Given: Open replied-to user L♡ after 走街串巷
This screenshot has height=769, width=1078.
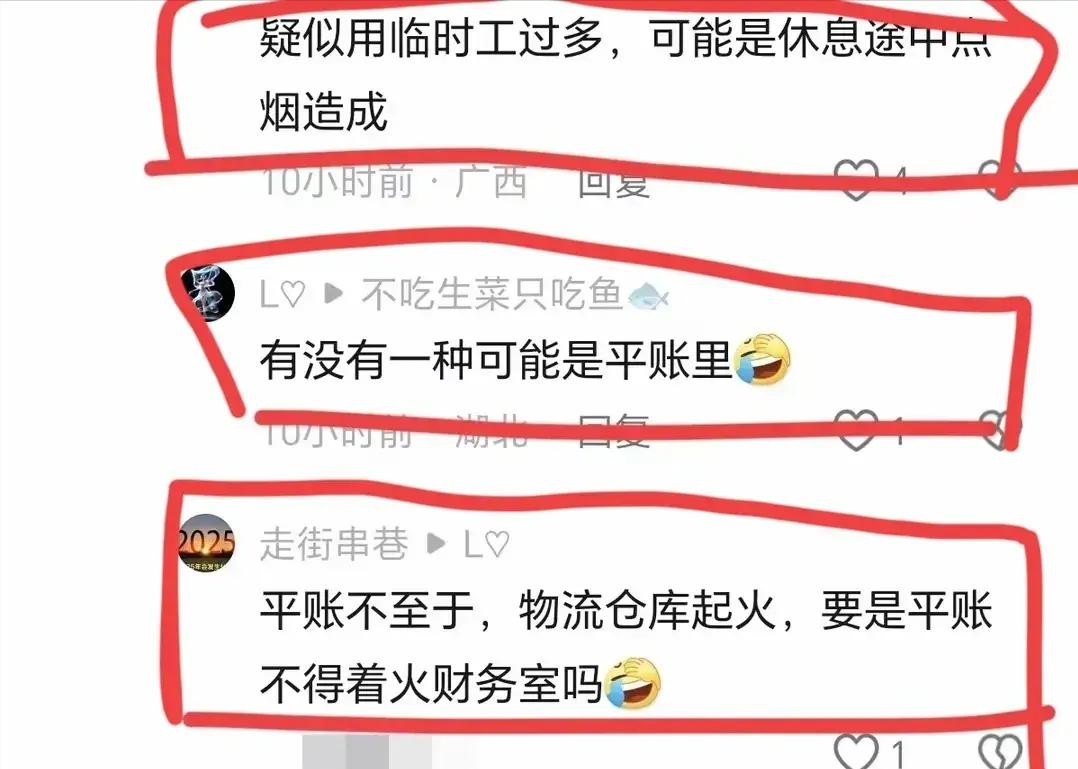Looking at the screenshot, I should coord(486,544).
